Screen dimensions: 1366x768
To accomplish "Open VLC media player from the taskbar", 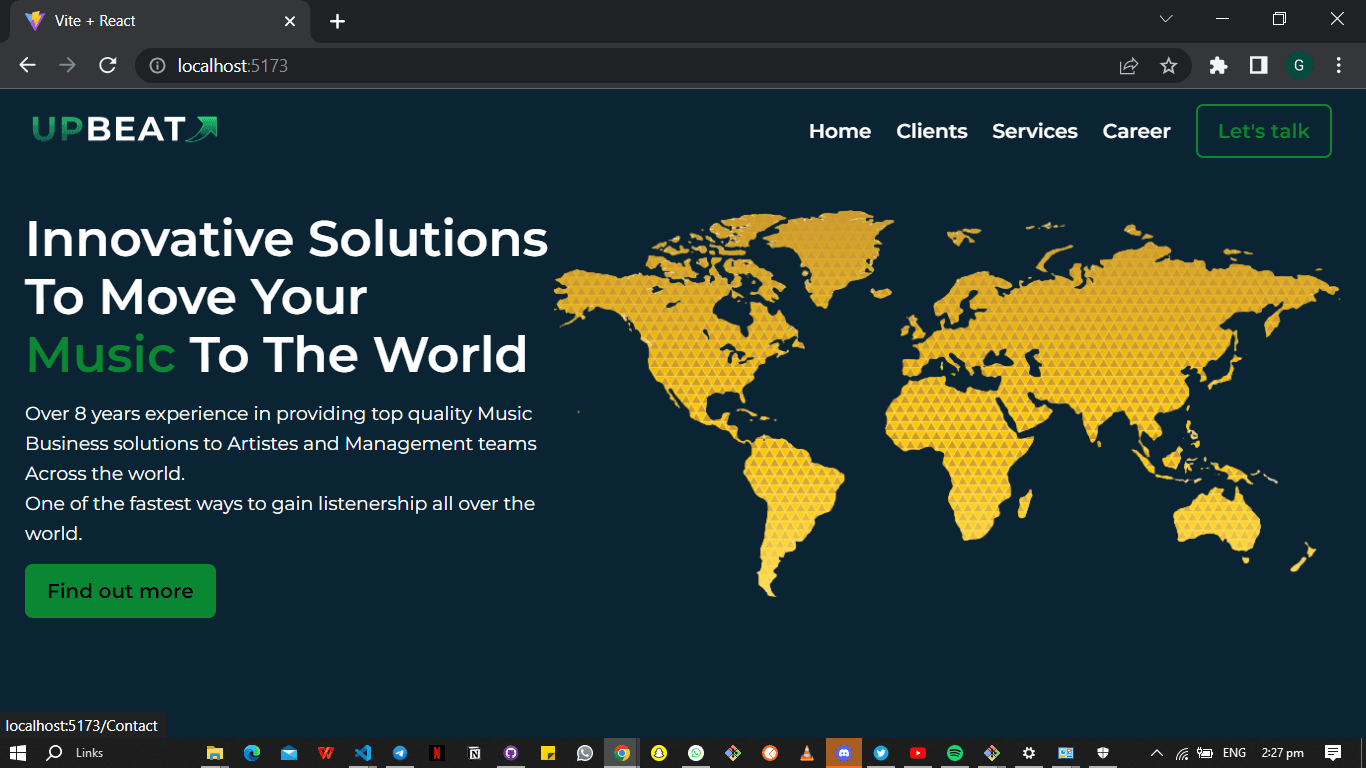I will tap(807, 753).
